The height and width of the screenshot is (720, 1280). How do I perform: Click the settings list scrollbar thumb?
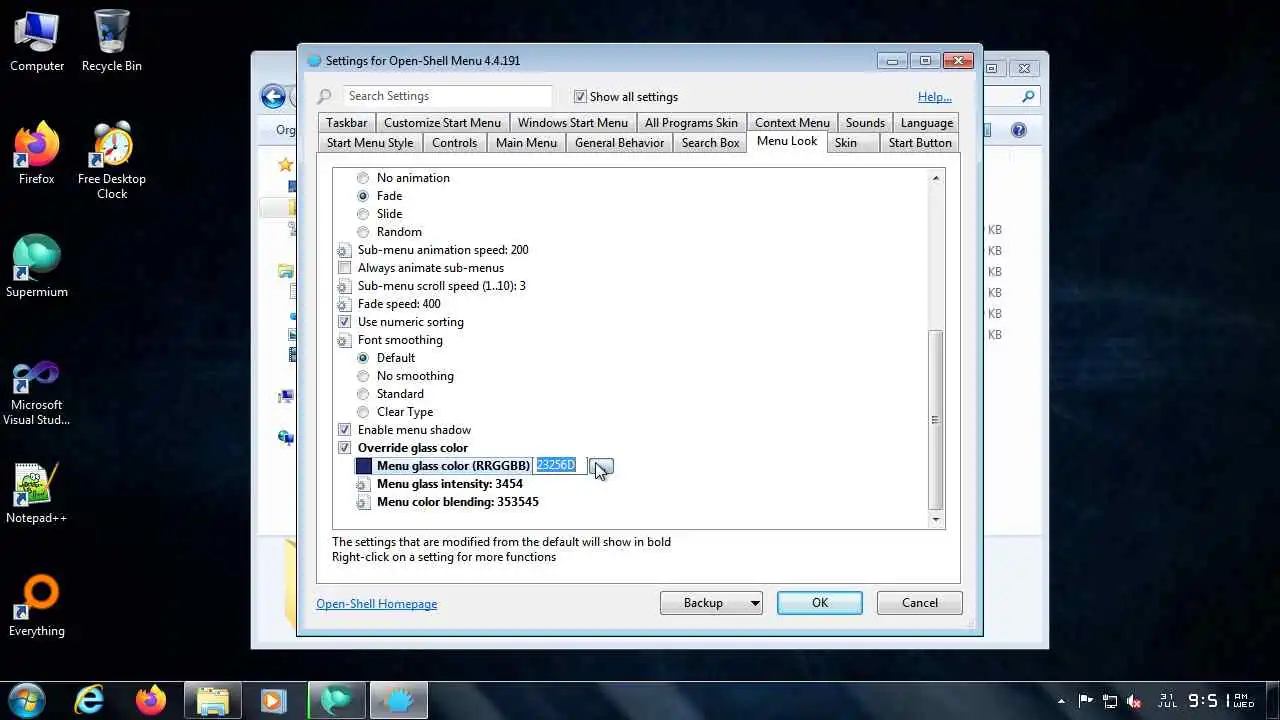tap(936, 420)
